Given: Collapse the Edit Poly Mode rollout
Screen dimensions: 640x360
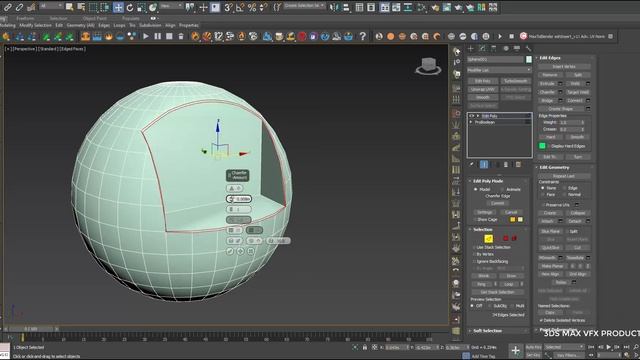Looking at the screenshot, I should coord(488,181).
